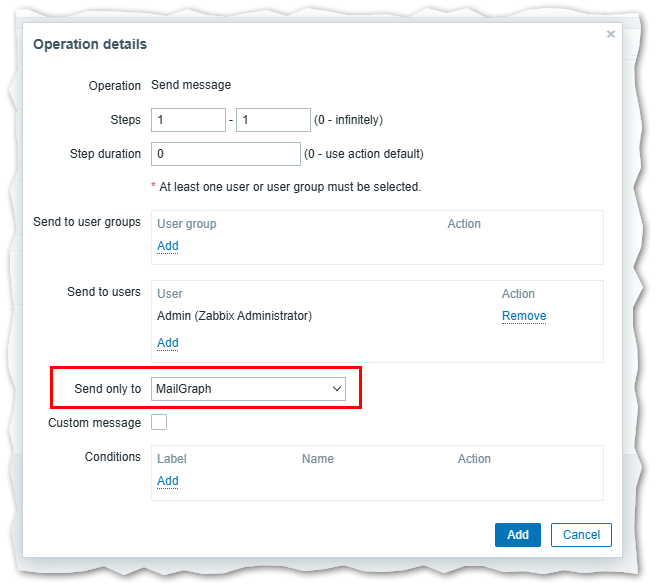Add a new condition
This screenshot has width=655, height=587.
click(x=168, y=481)
